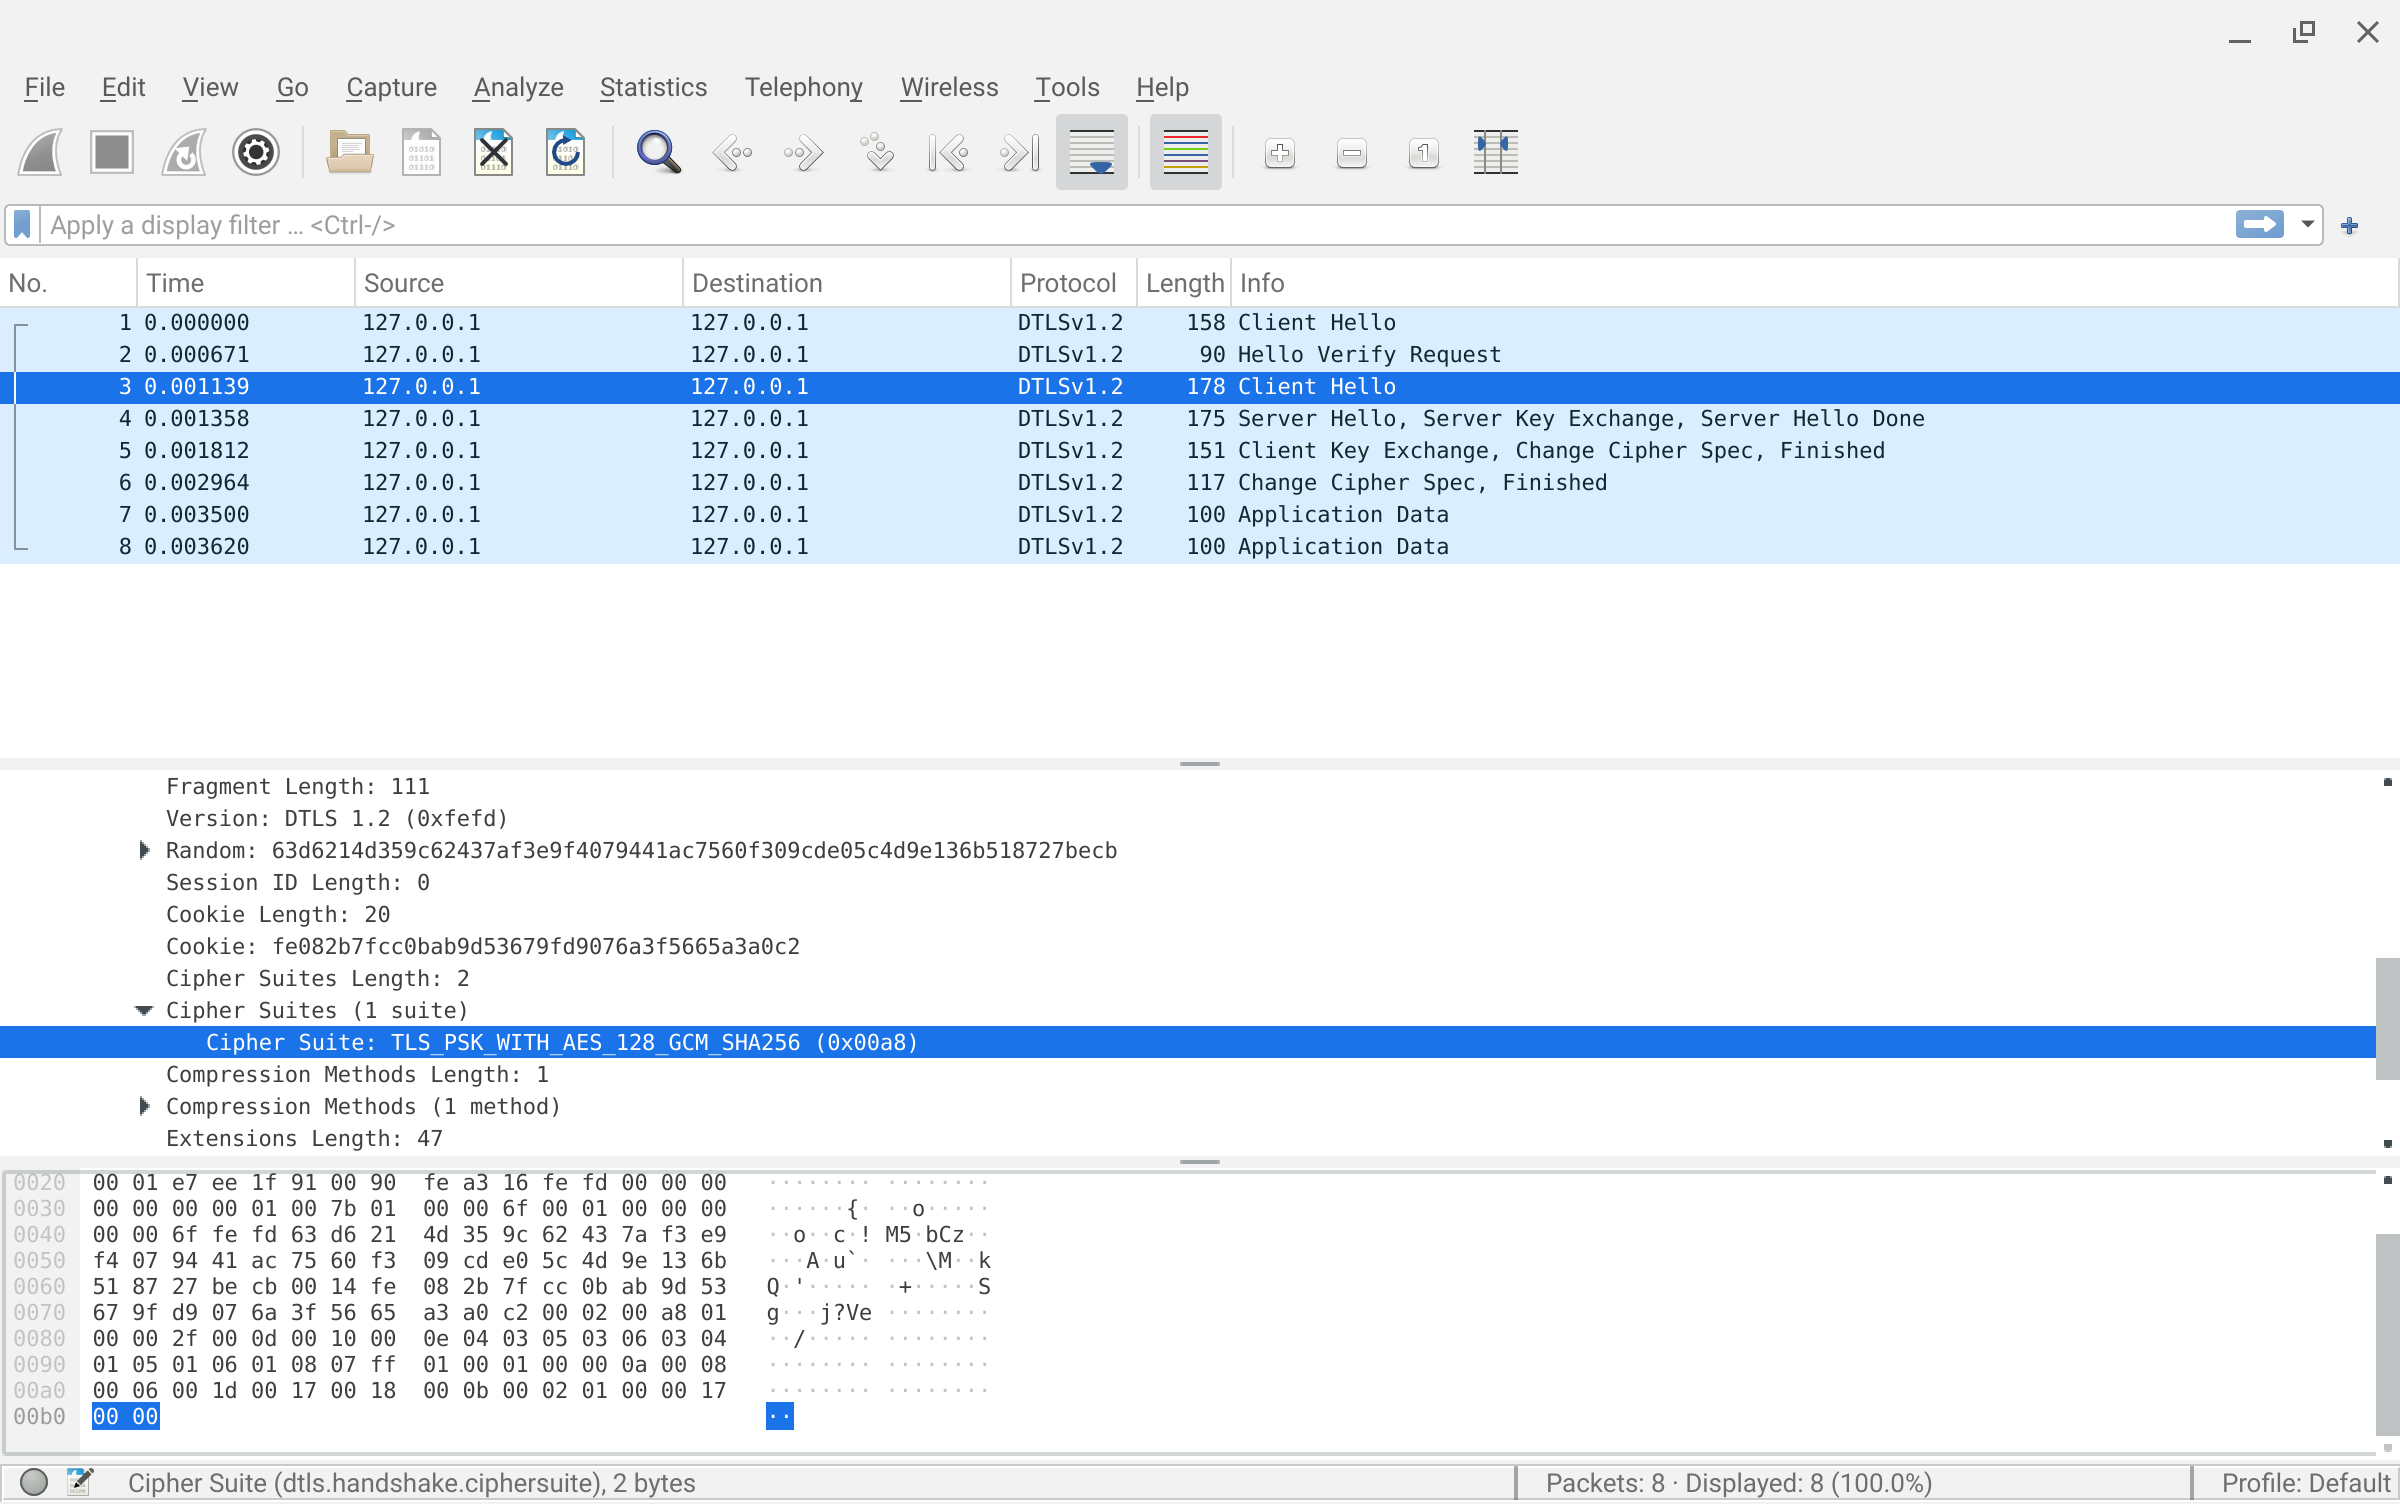Click Apply display filter arrow button
This screenshot has width=2400, height=1504.
pos(2260,225)
